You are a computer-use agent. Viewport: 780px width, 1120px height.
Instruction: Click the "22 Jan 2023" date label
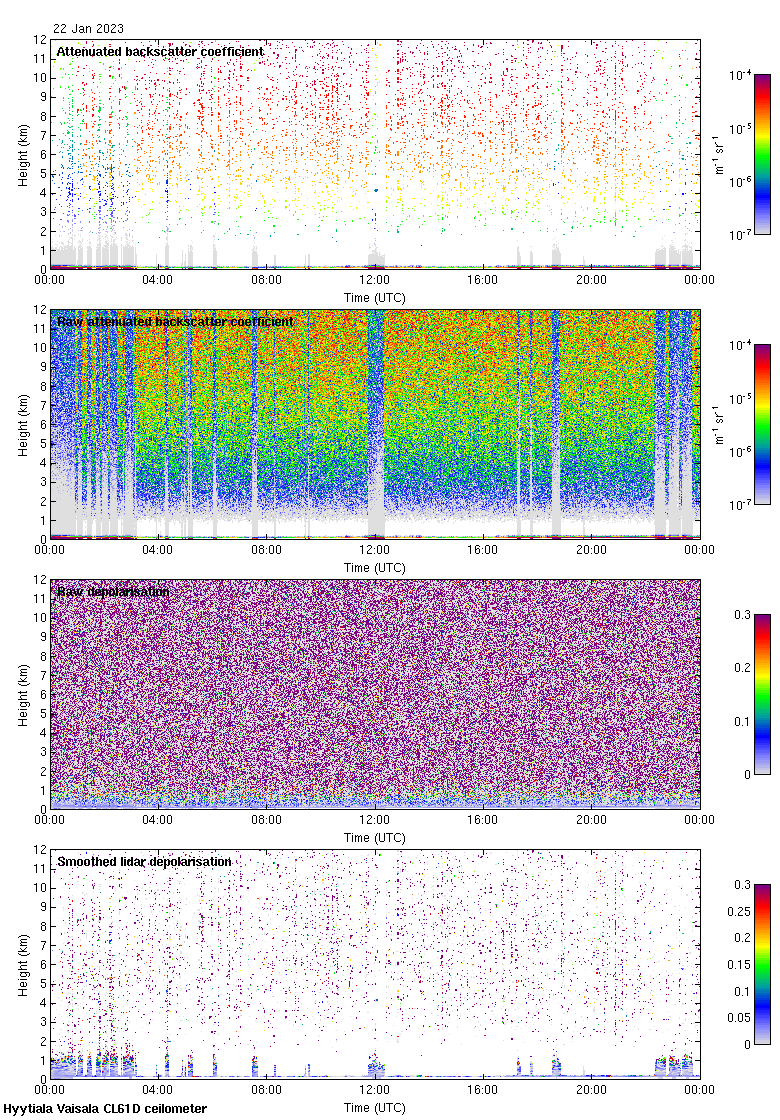[x=88, y=30]
